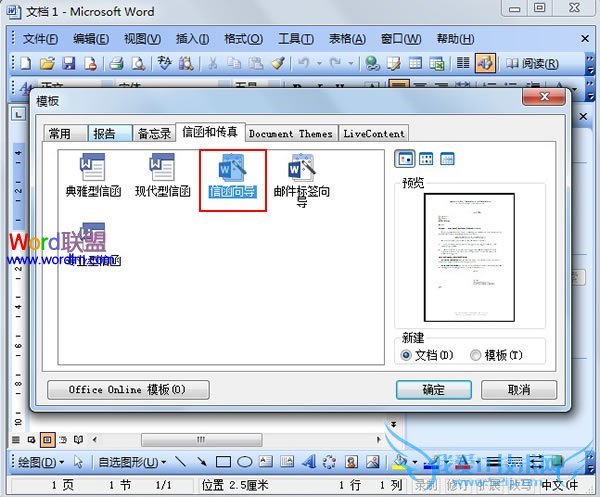
Task: Switch to the 报告 tab
Action: (x=110, y=133)
